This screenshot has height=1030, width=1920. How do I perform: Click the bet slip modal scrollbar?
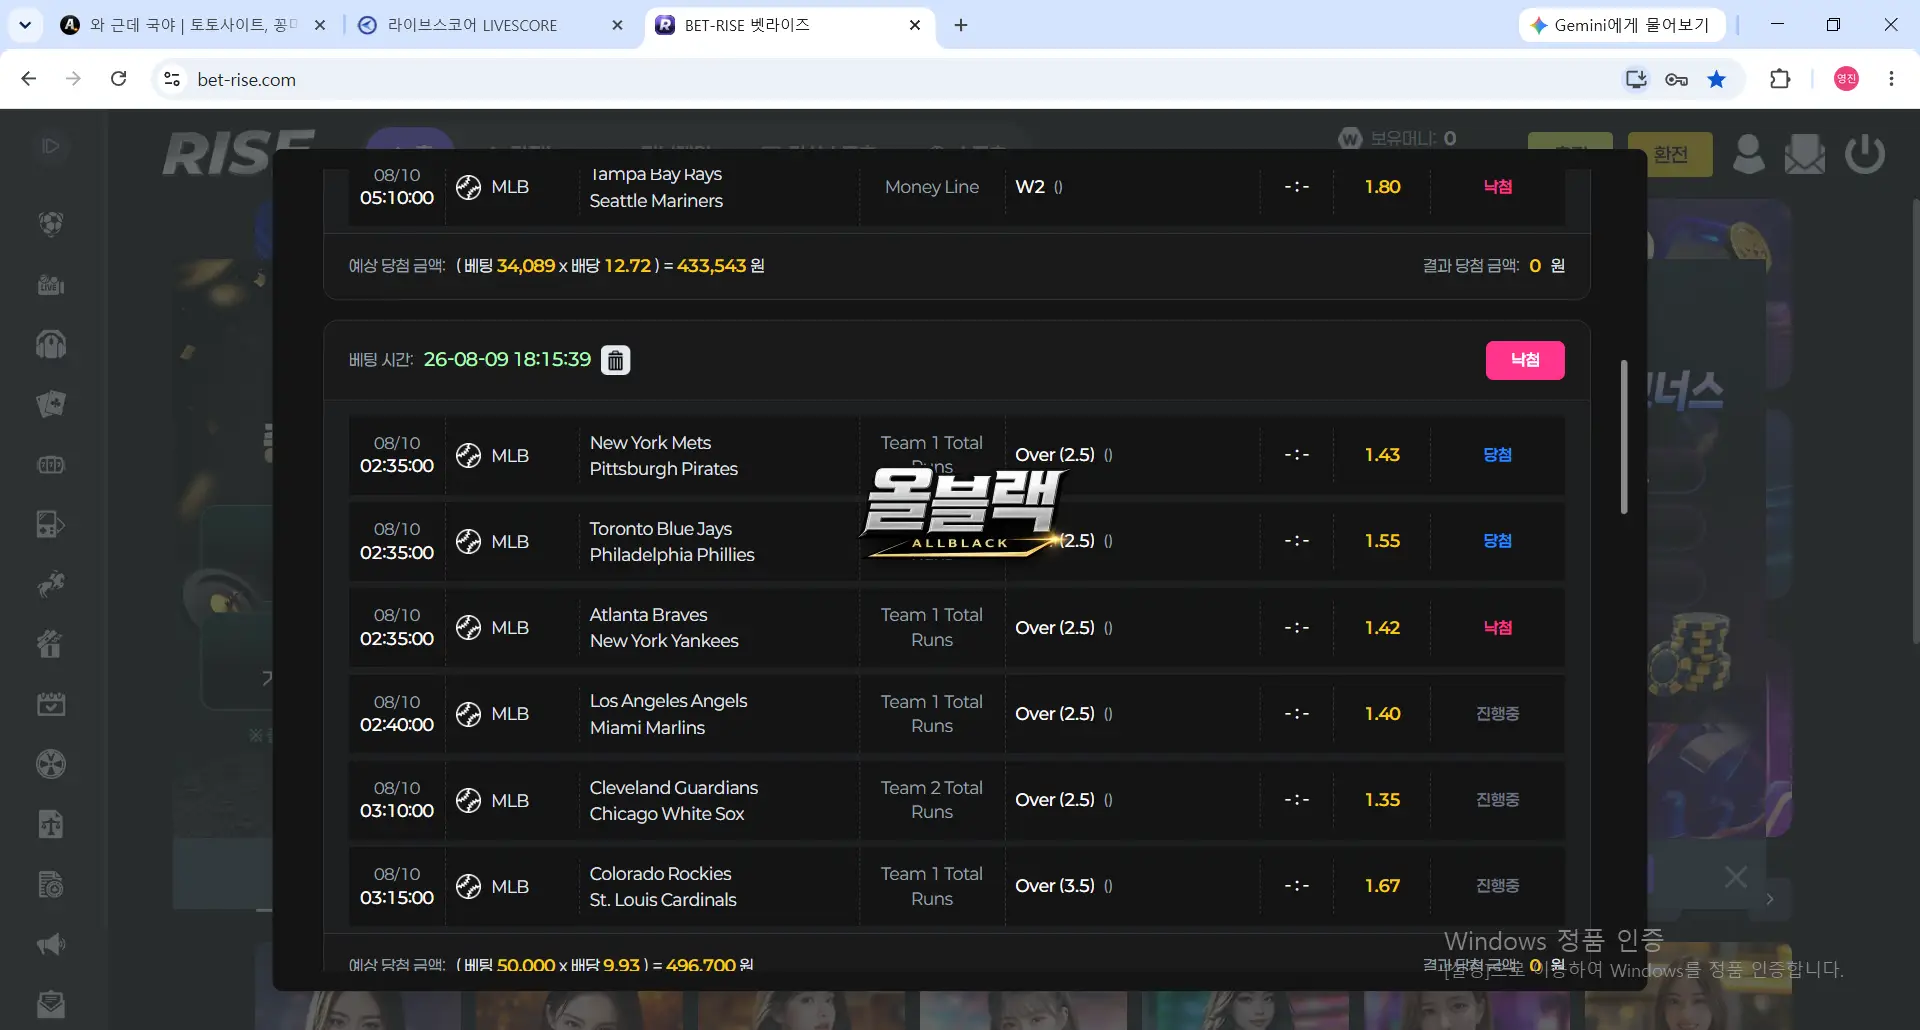pos(1624,437)
